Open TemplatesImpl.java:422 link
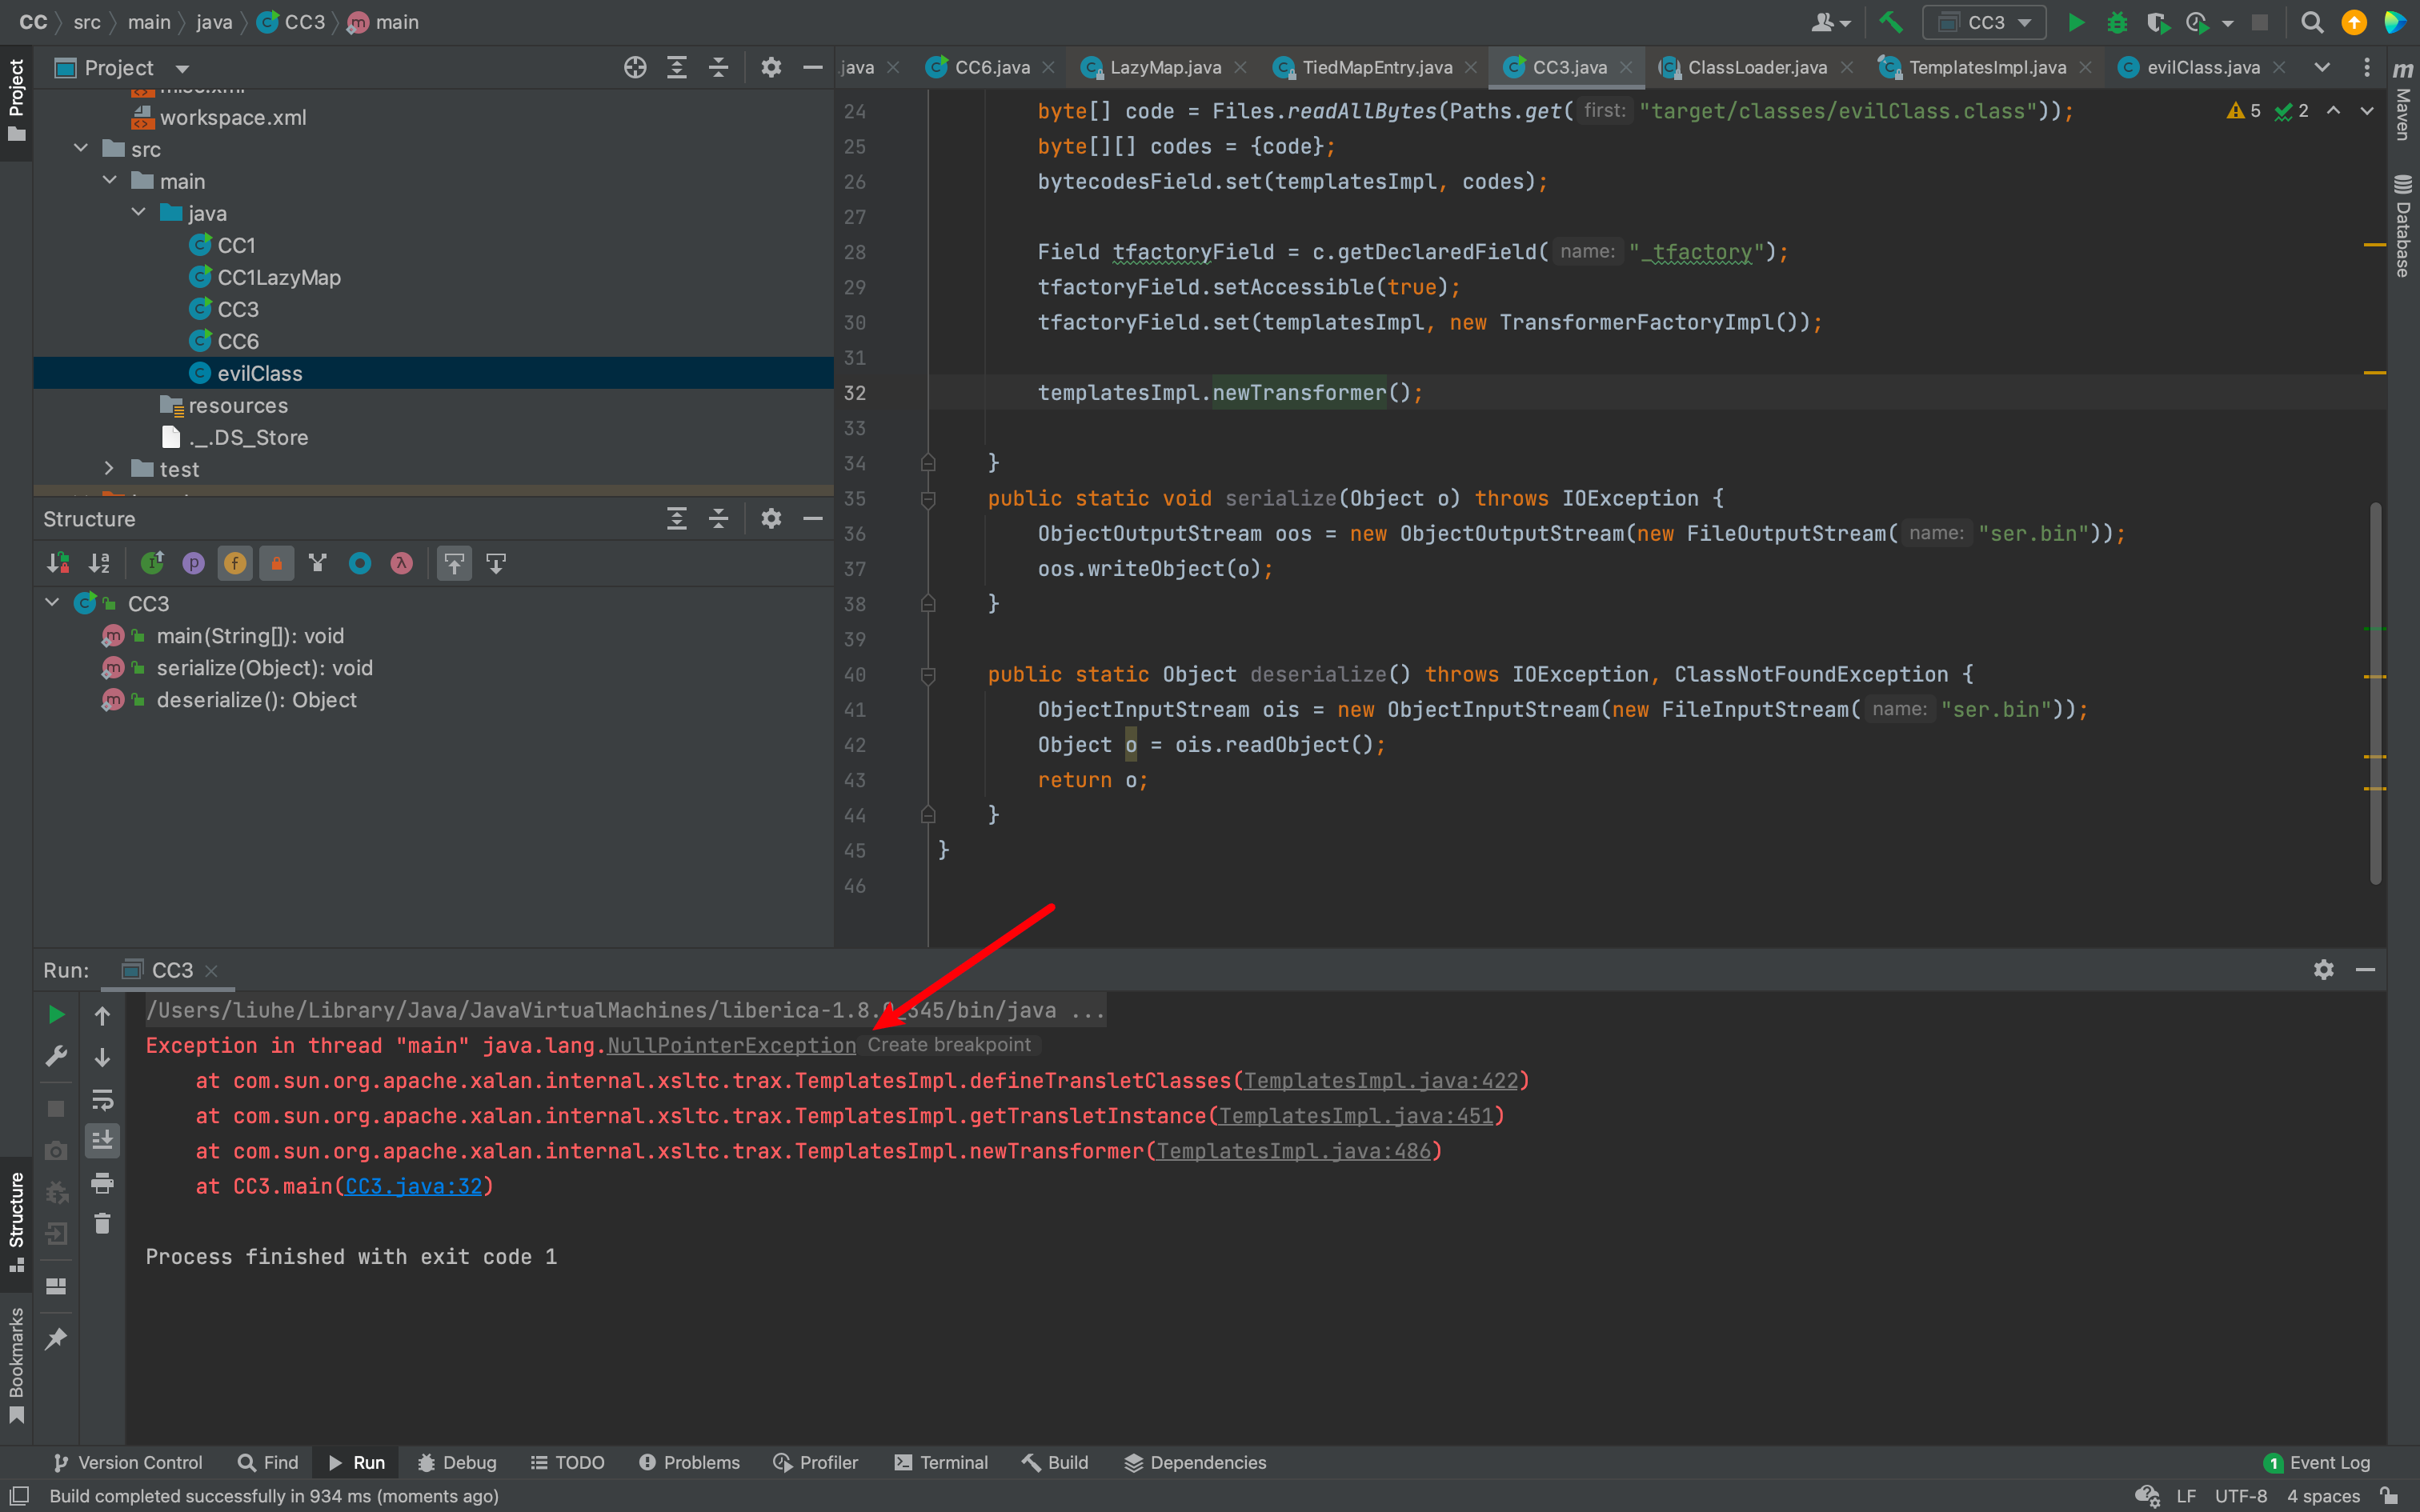The image size is (2420, 1512). click(1381, 1080)
